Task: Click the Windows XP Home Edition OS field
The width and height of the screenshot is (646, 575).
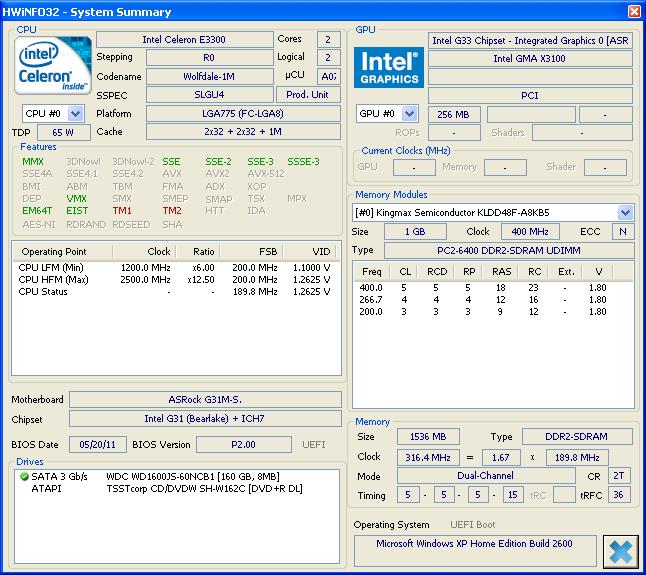Action: pos(475,551)
